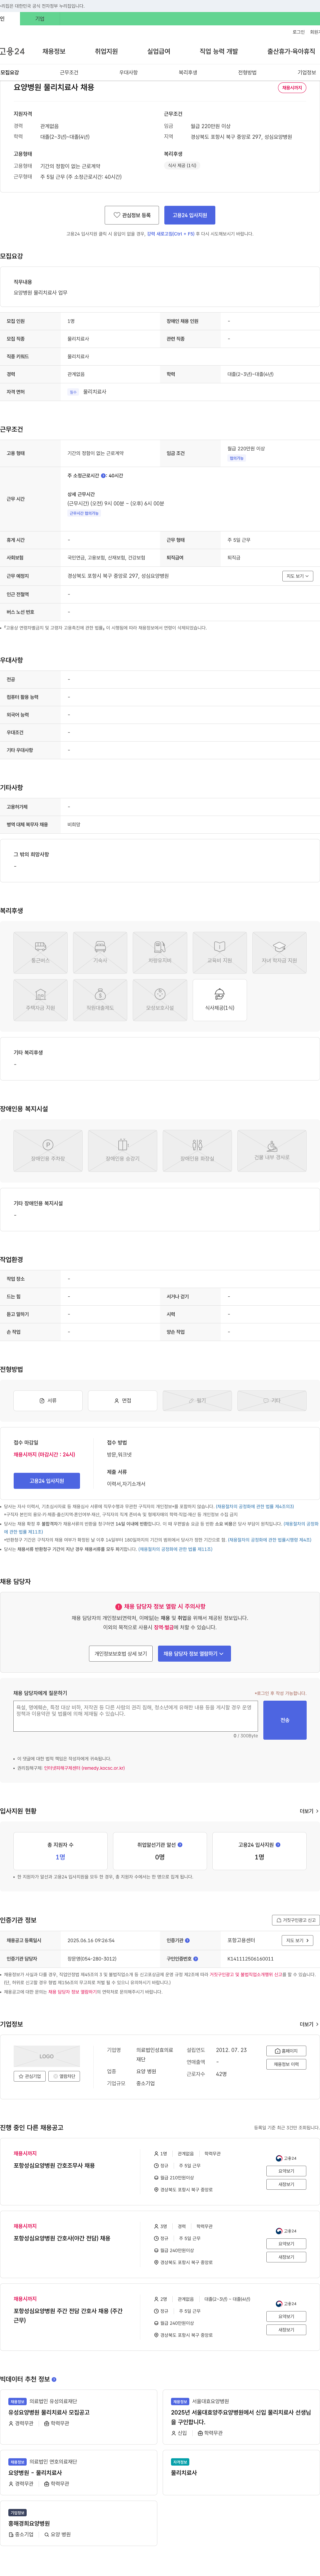
Task: Click the 채용정보 이력 button
Action: pos(286,2064)
